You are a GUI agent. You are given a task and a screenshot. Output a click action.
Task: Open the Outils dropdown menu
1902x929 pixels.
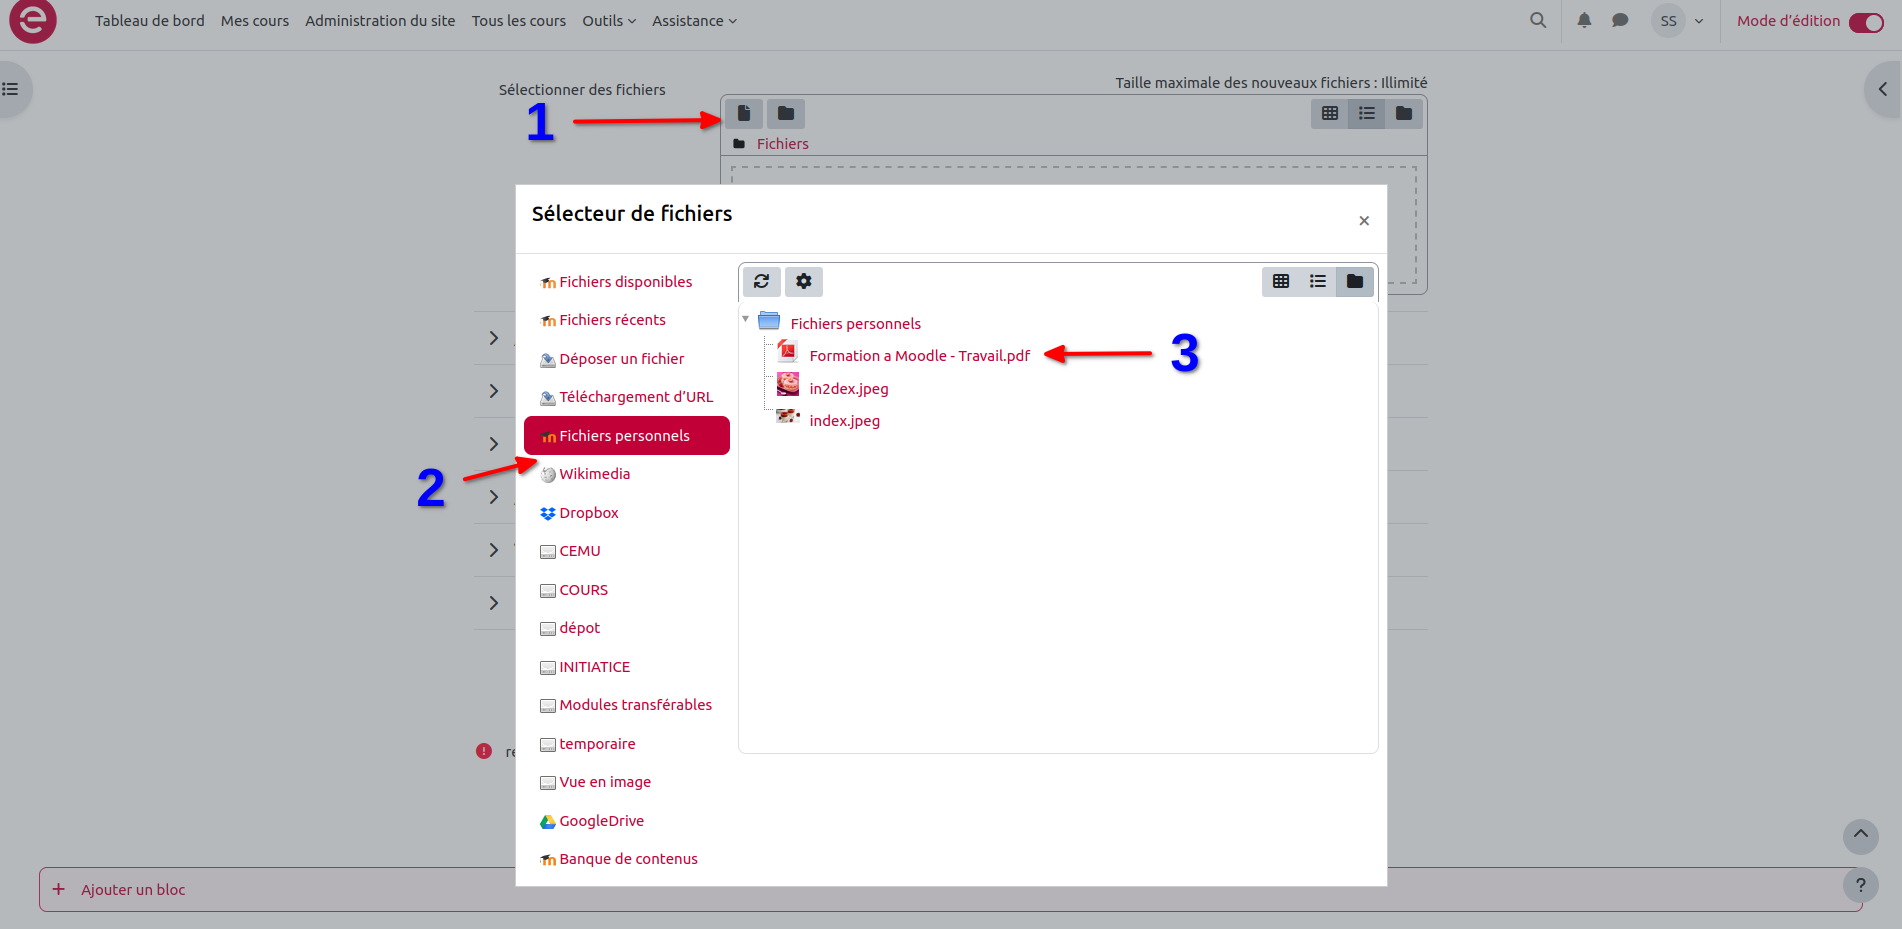click(x=608, y=21)
